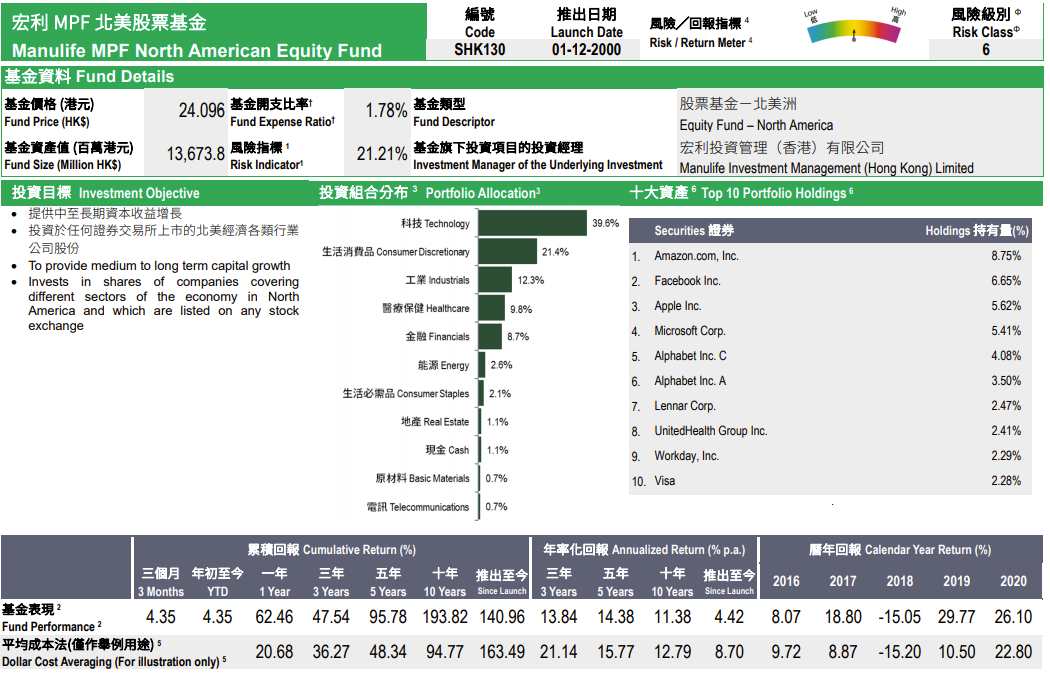Viewport: 1050px width, 678px height.
Task: Click the 2019 fund return '29.77'
Action: coord(956,617)
